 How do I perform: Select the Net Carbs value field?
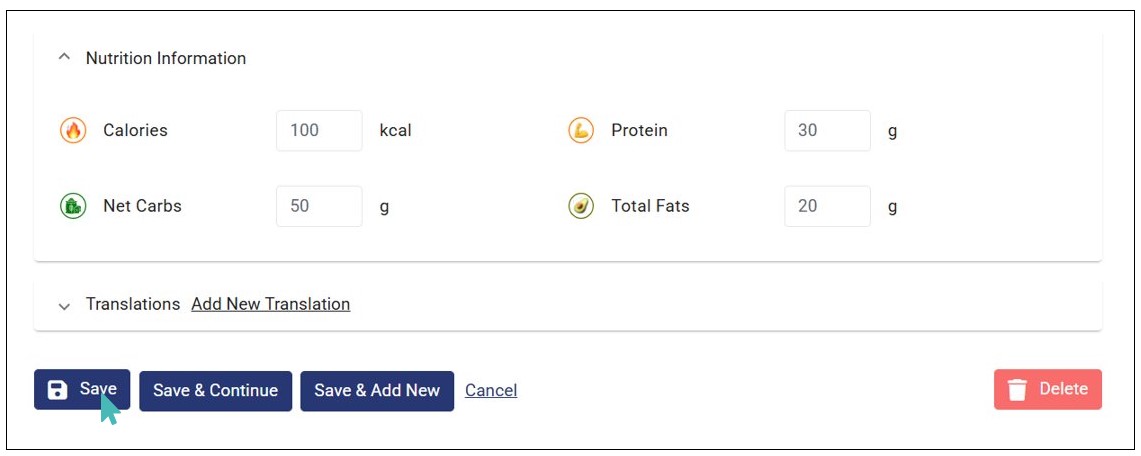(319, 206)
